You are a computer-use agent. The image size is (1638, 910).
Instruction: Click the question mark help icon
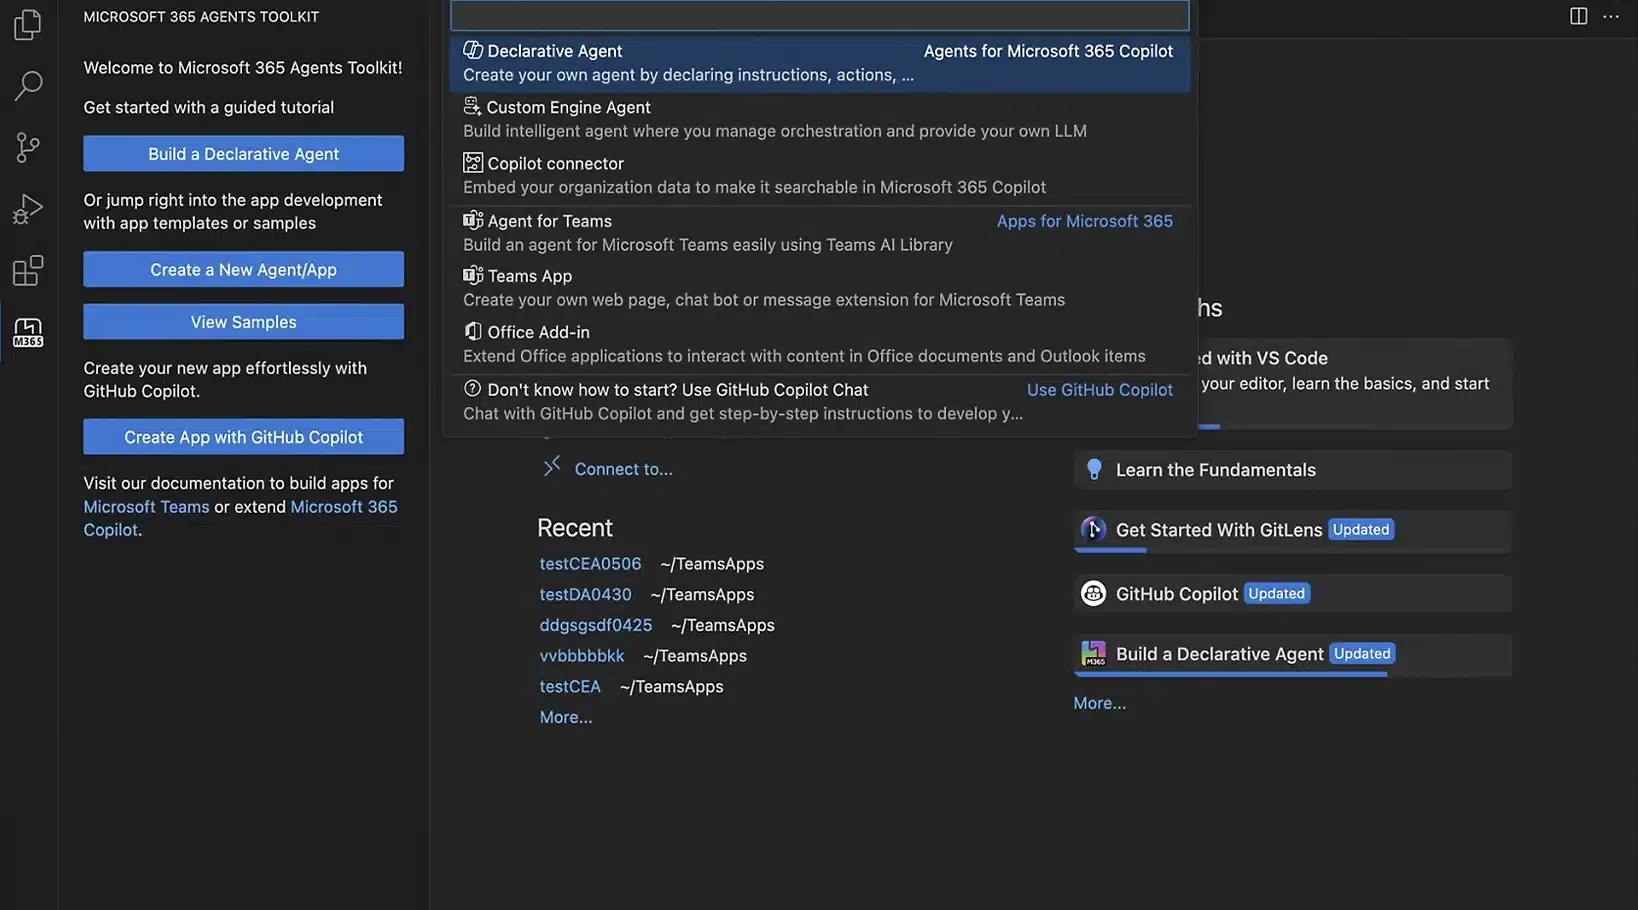click(x=472, y=389)
